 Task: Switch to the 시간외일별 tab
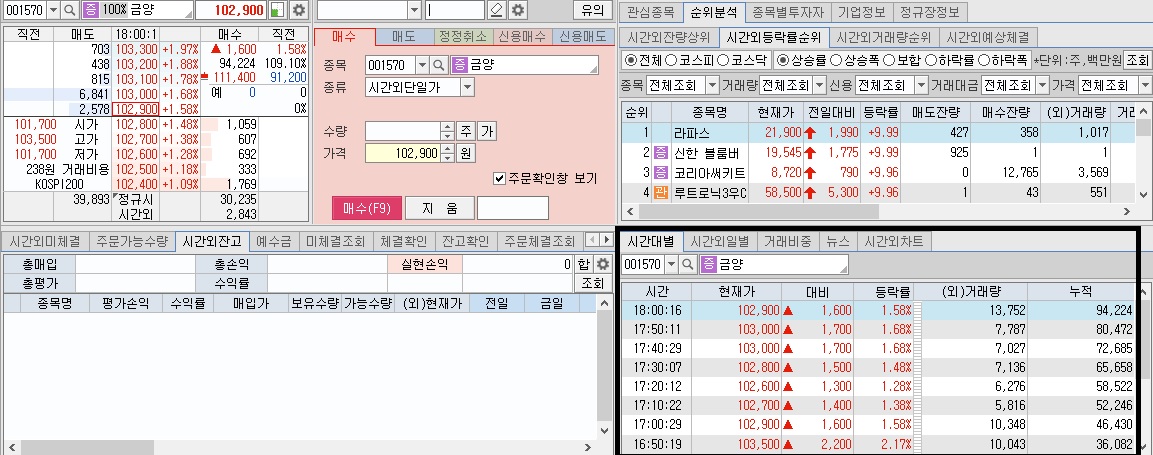(x=719, y=241)
